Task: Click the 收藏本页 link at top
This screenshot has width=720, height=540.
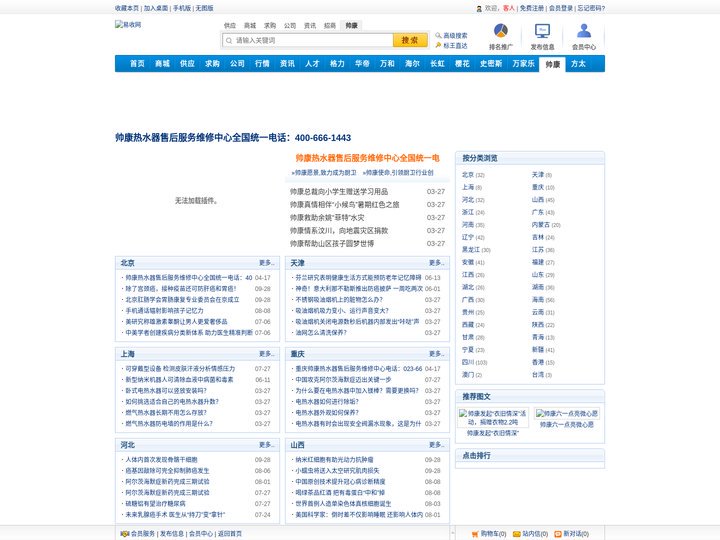Action: (127, 8)
